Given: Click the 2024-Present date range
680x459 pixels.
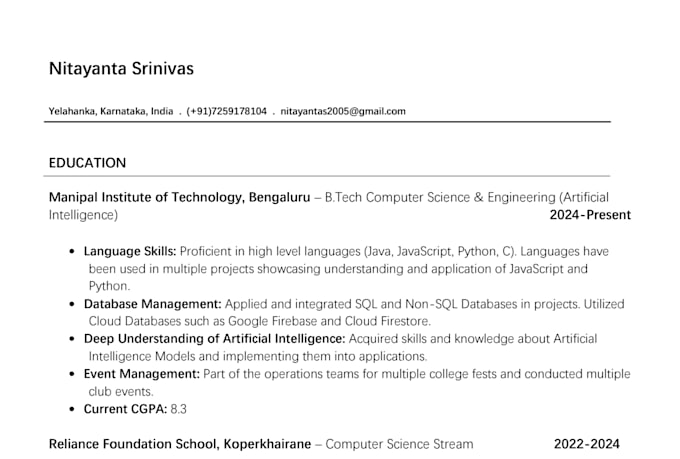Looking at the screenshot, I should click(590, 215).
